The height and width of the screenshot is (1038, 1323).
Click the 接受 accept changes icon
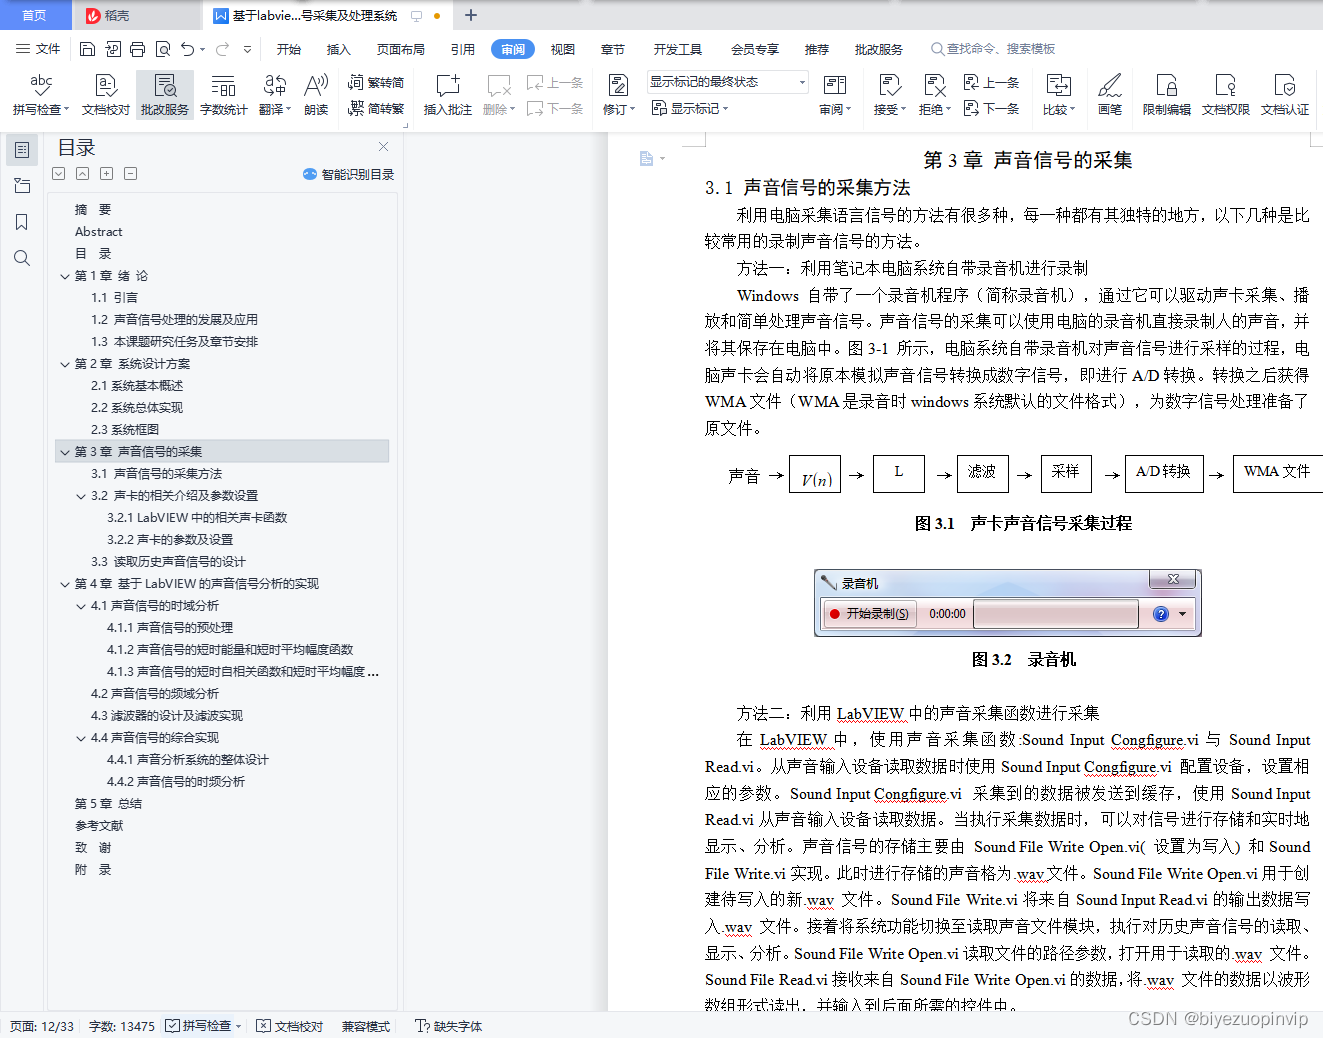pos(889,85)
